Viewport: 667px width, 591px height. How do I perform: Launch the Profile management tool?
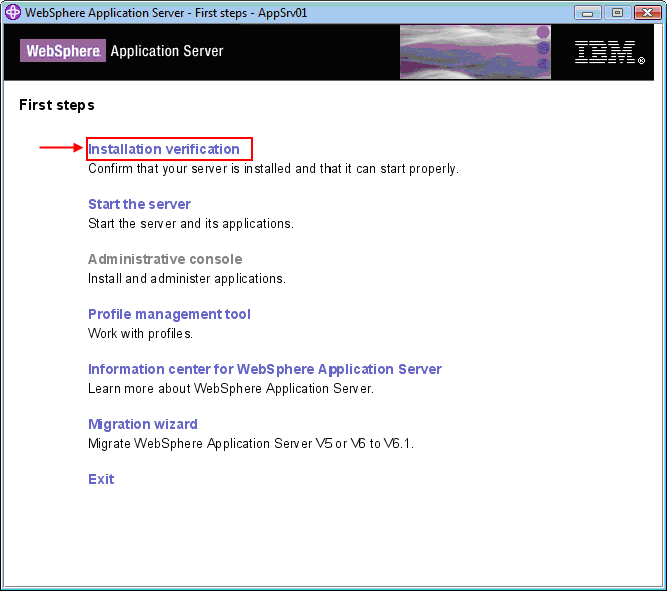coord(169,314)
